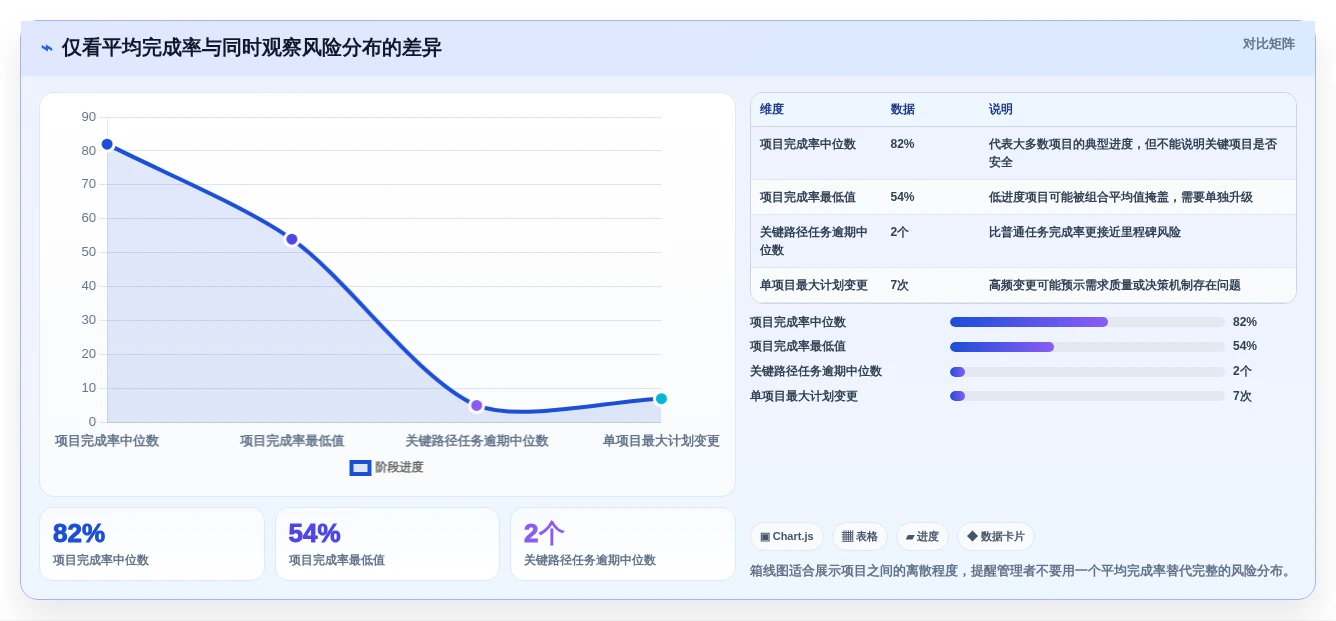Open the 54% 项目完成率最低值 stat card
This screenshot has height=621, width=1336.
click(x=387, y=544)
